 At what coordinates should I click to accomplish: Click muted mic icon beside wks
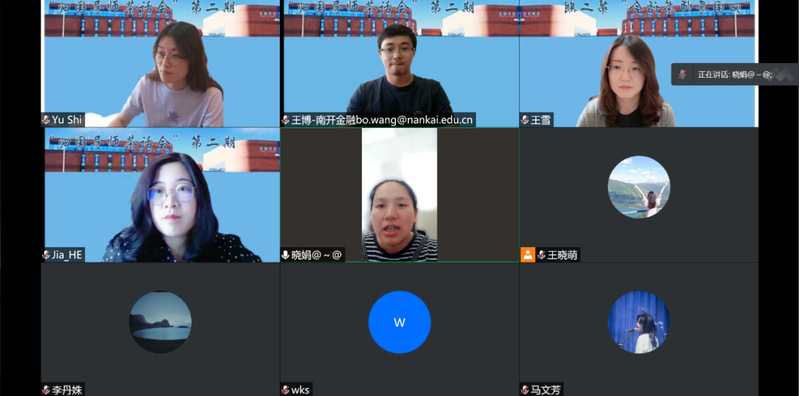point(286,390)
